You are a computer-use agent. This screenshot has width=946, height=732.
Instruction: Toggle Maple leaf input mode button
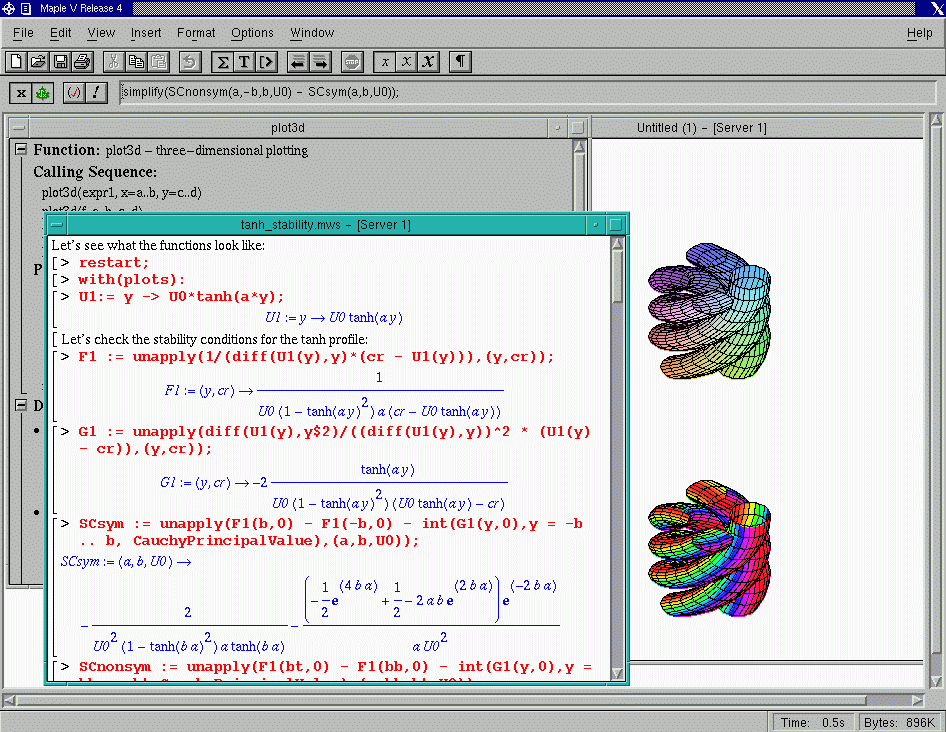click(x=42, y=93)
